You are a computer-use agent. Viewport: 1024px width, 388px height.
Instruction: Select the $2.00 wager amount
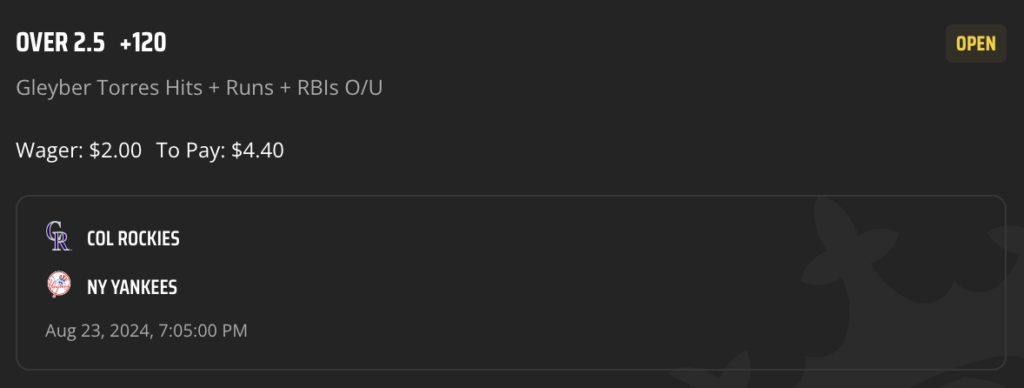click(116, 151)
